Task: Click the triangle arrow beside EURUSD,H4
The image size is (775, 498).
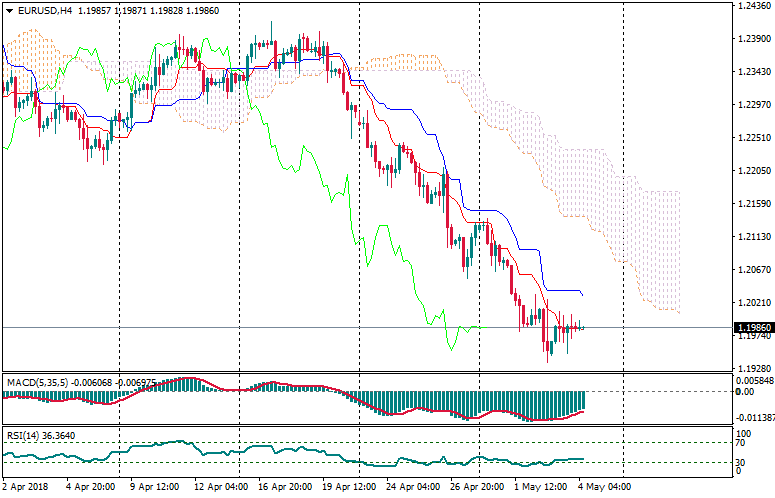Action: click(x=7, y=10)
